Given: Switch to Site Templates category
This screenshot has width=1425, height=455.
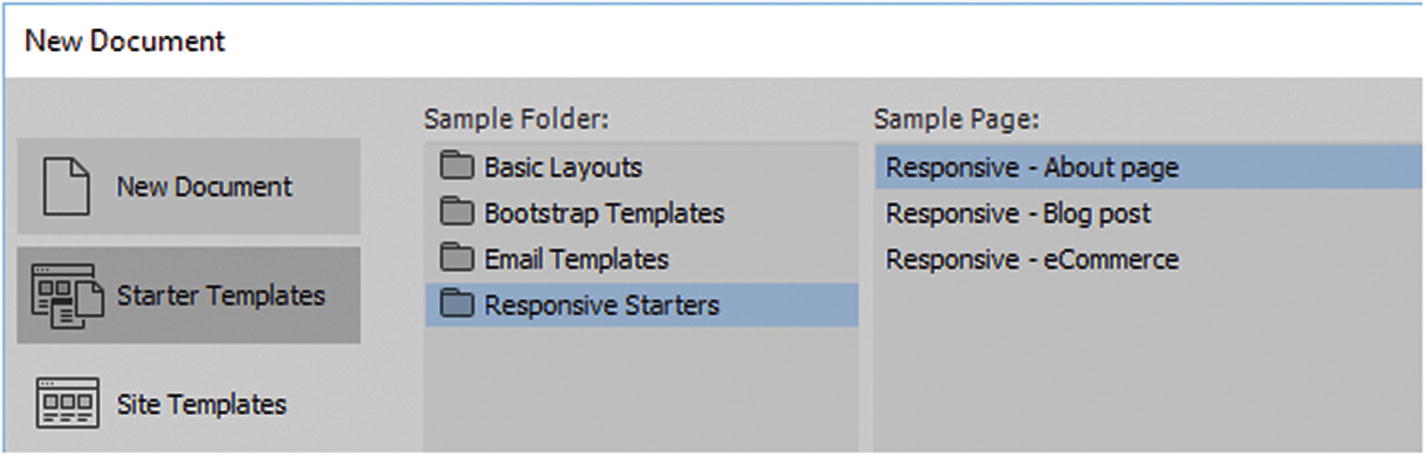Looking at the screenshot, I should point(201,404).
